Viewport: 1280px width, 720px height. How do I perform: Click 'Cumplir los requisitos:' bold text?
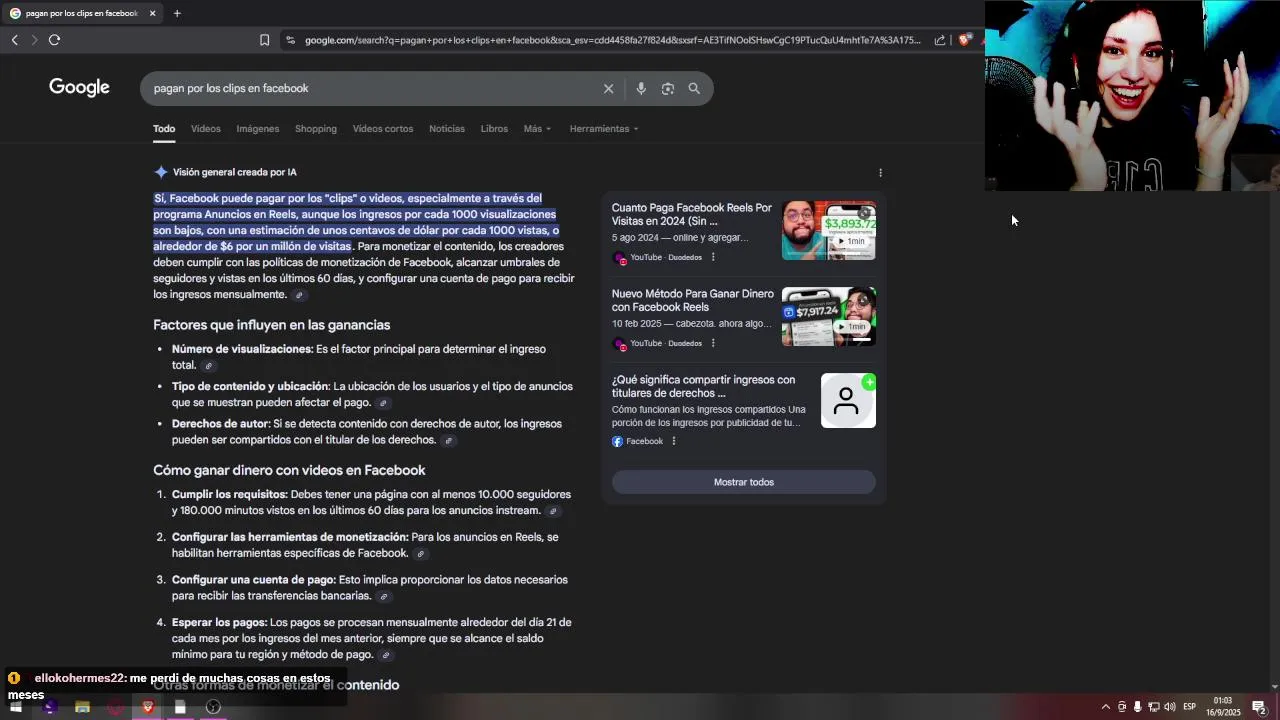click(x=230, y=494)
